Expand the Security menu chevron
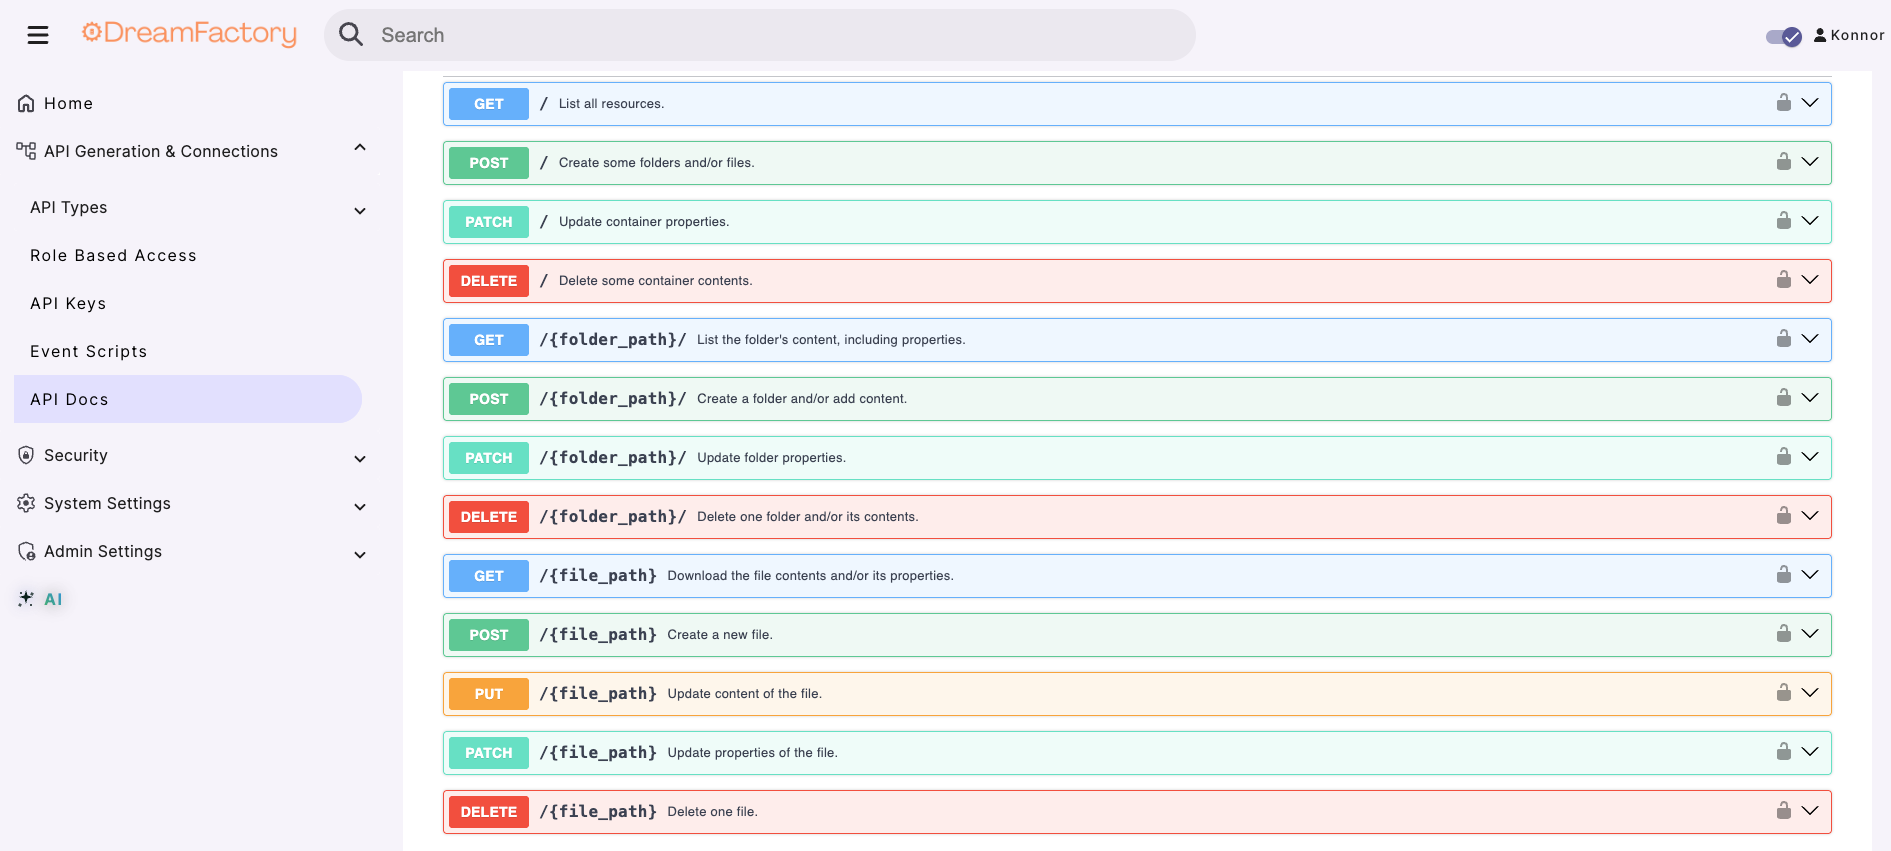Viewport: 1891px width, 851px height. point(360,459)
